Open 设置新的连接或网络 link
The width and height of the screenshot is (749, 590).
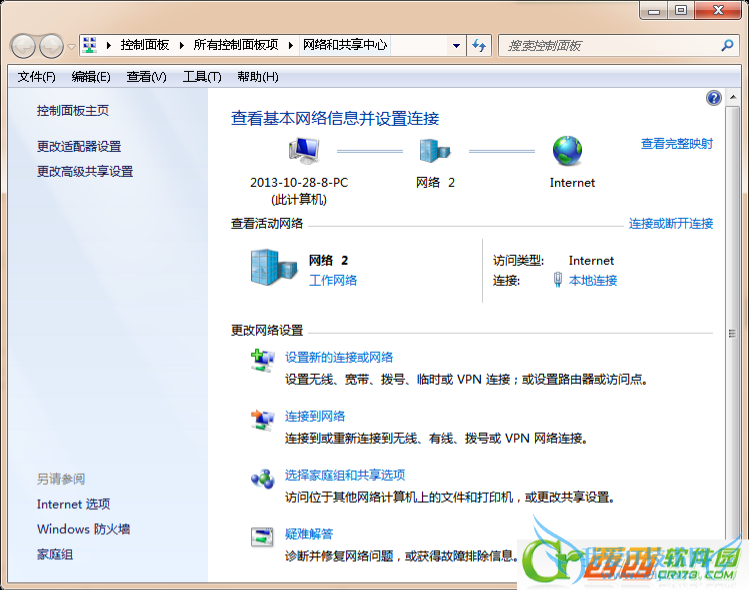click(339, 357)
